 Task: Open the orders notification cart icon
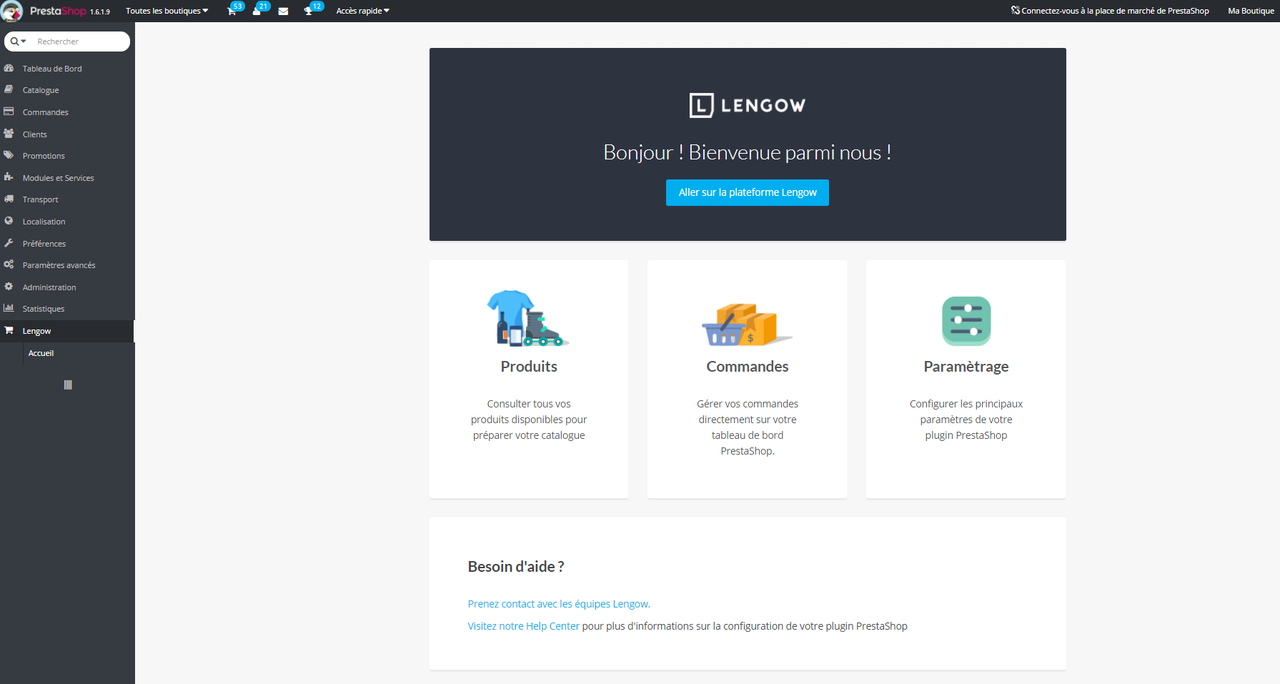coord(232,11)
